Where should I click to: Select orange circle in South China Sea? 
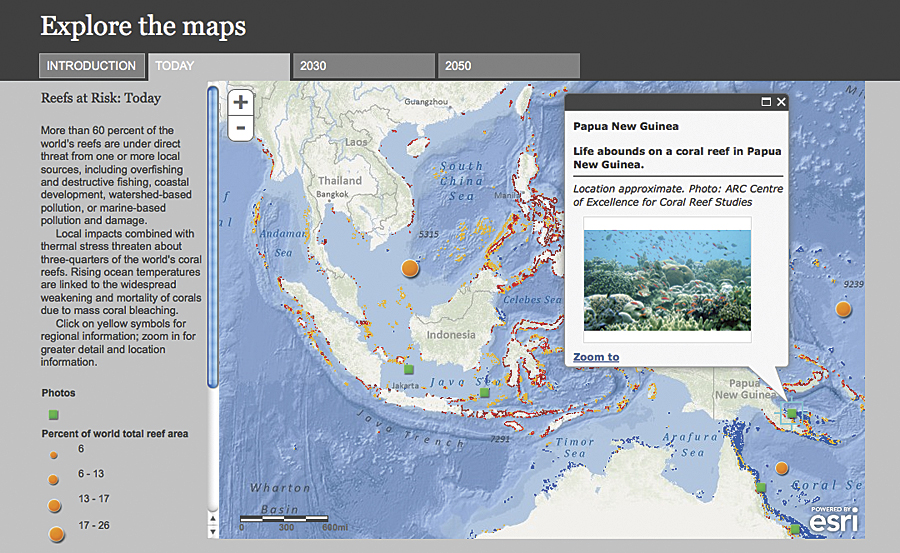tap(410, 268)
